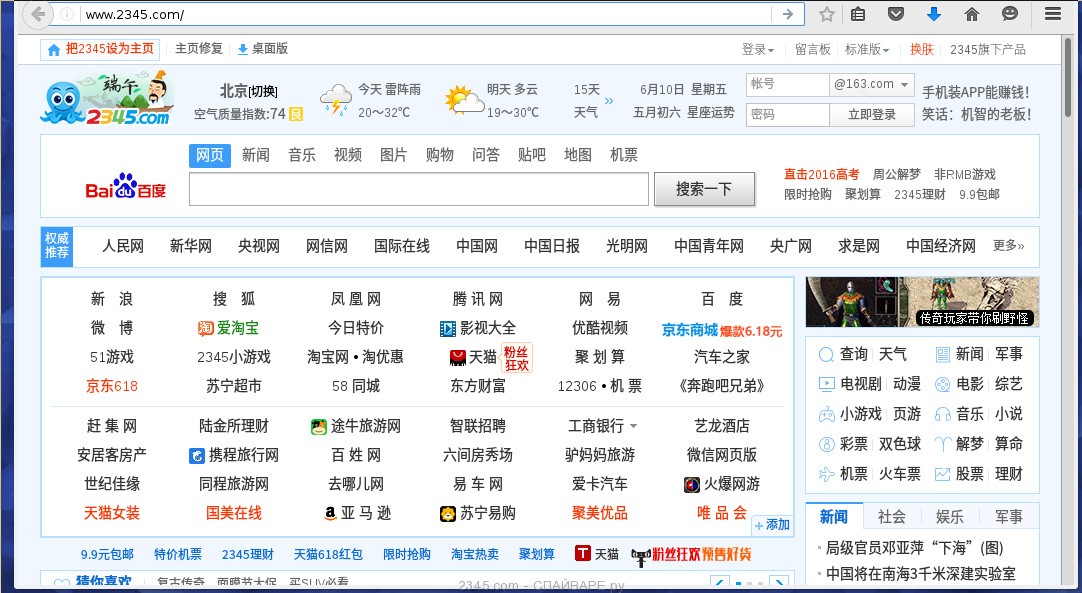Click the Pocket save icon

tap(896, 14)
